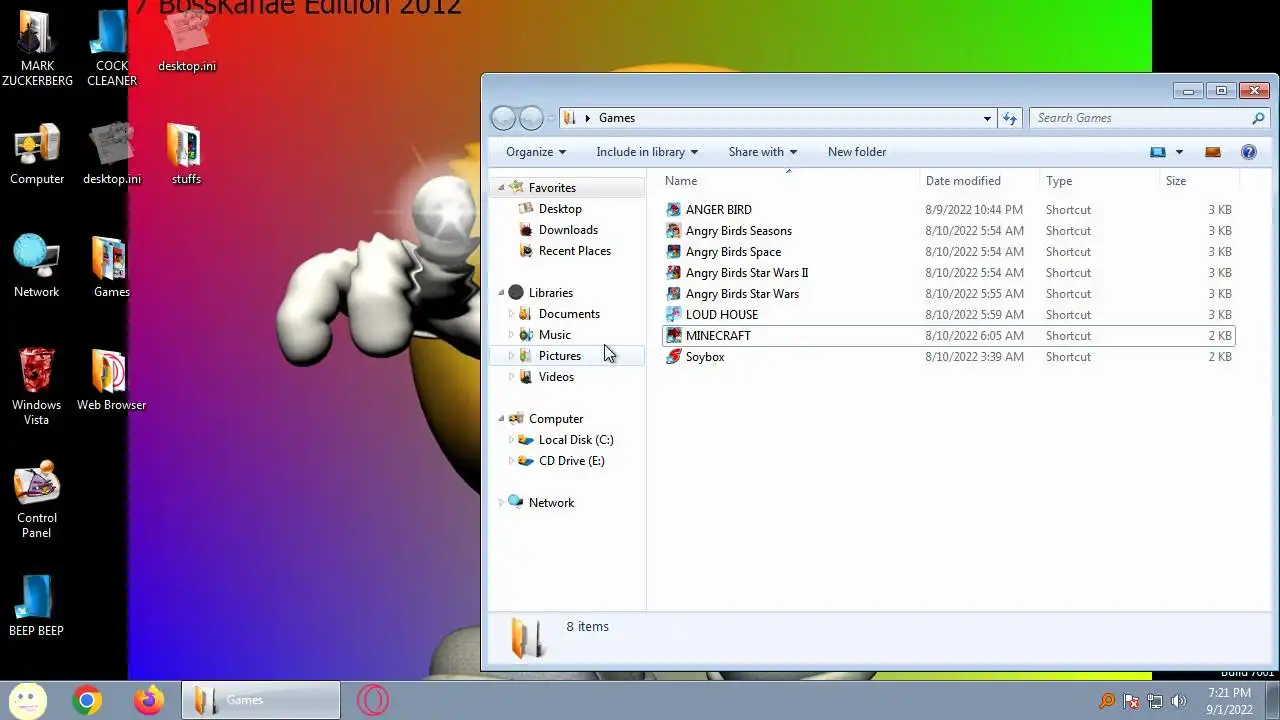Viewport: 1280px width, 720px height.
Task: Click the Games taskbar window button
Action: tap(261, 700)
